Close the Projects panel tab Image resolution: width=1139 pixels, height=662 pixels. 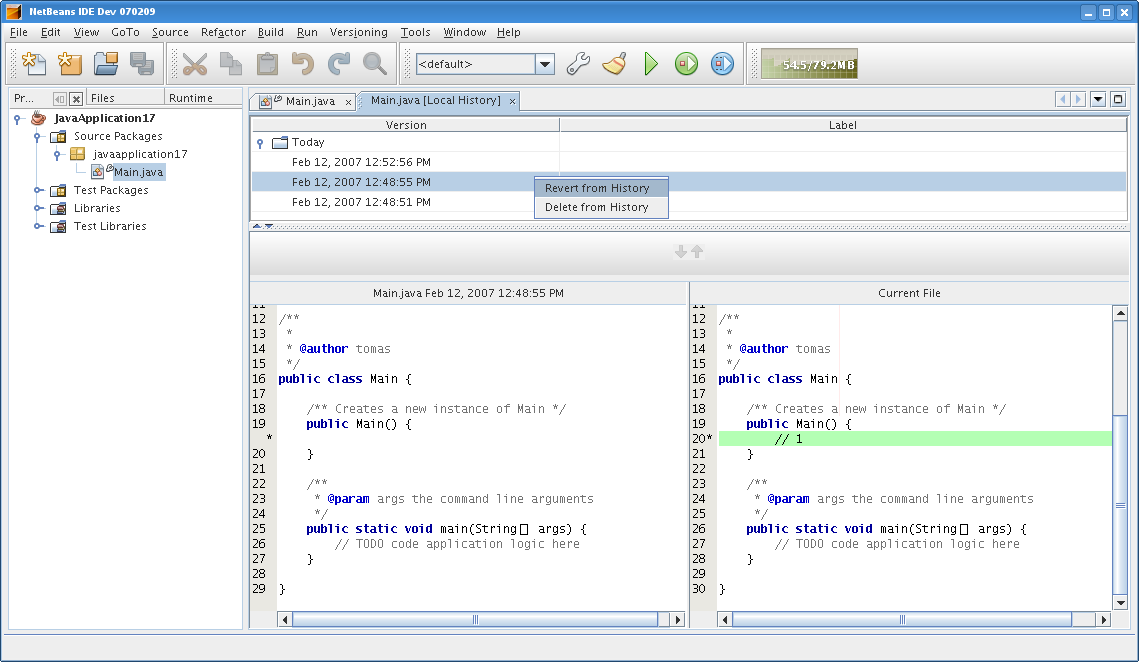click(x=76, y=98)
